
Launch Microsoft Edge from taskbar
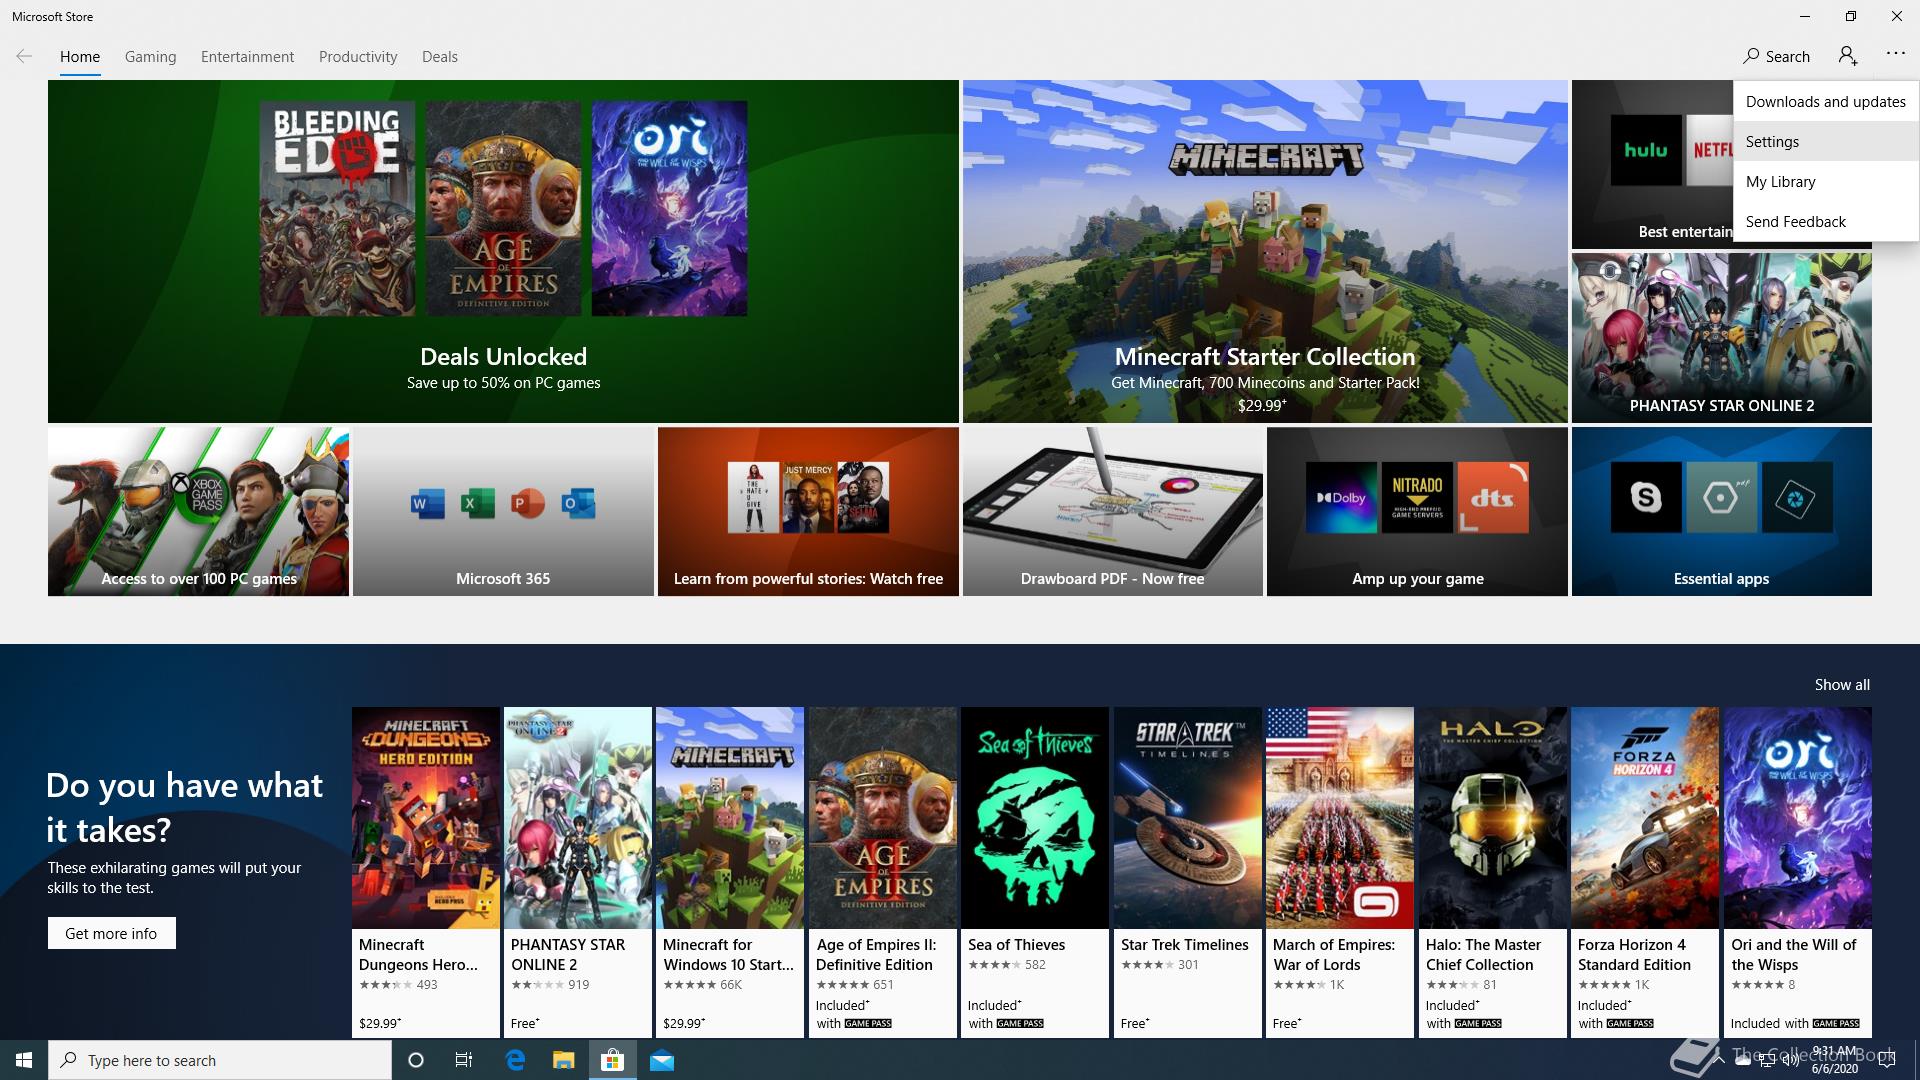[515, 1060]
